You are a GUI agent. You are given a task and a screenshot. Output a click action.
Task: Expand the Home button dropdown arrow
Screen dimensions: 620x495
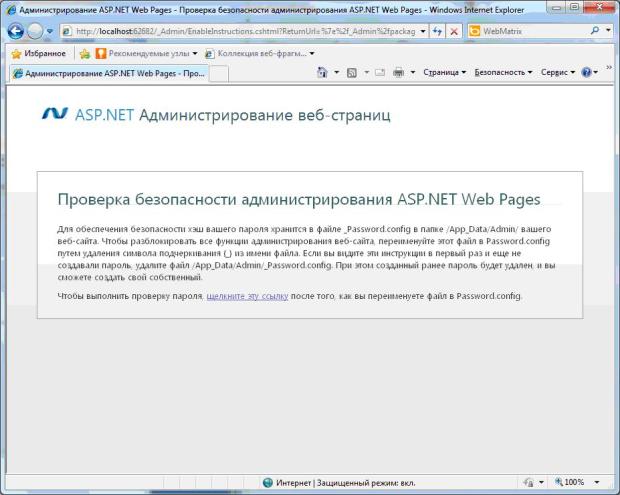[x=336, y=72]
